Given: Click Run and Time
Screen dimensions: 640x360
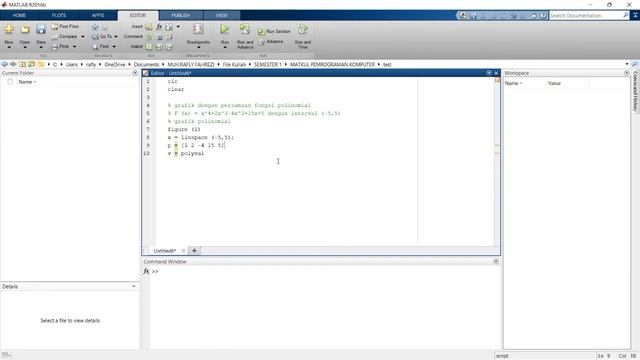Looking at the screenshot, I should pos(303,36).
